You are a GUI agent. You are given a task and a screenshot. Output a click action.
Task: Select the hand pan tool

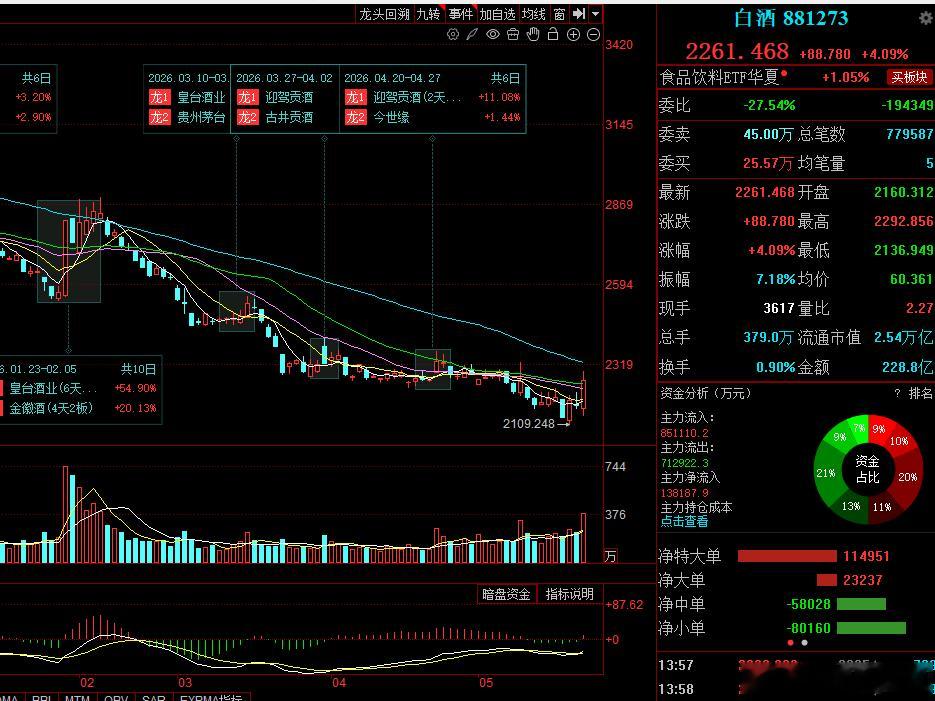[x=533, y=34]
